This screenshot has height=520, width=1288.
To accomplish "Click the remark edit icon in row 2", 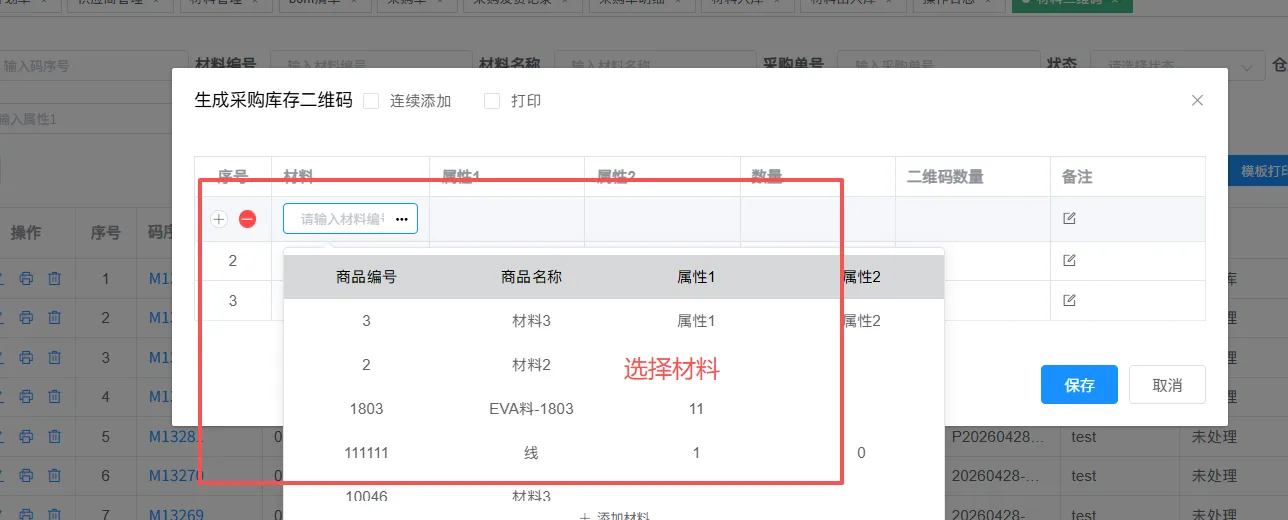I will click(x=1069, y=260).
